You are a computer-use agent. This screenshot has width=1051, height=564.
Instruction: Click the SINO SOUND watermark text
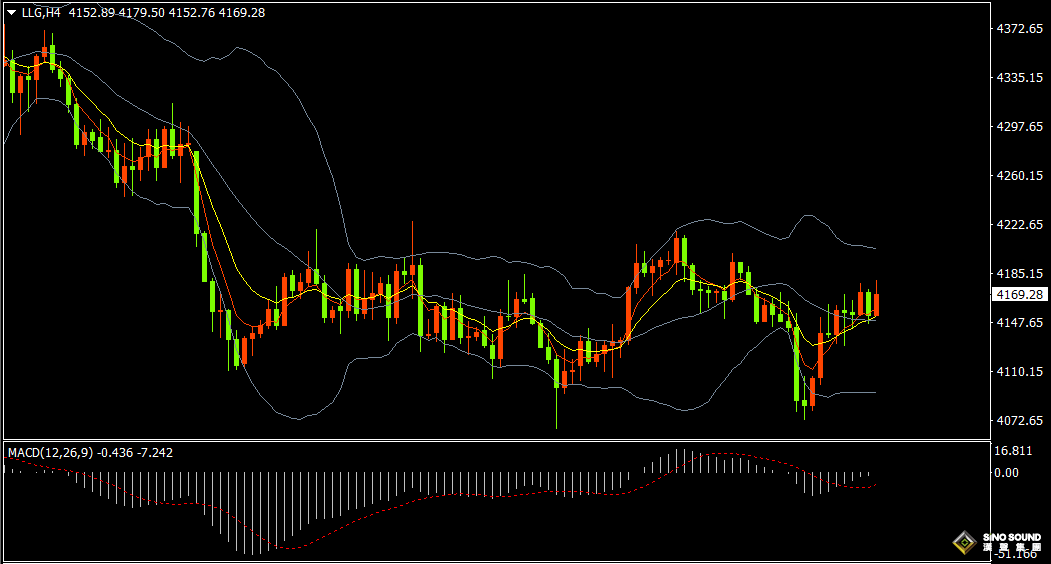1012,537
